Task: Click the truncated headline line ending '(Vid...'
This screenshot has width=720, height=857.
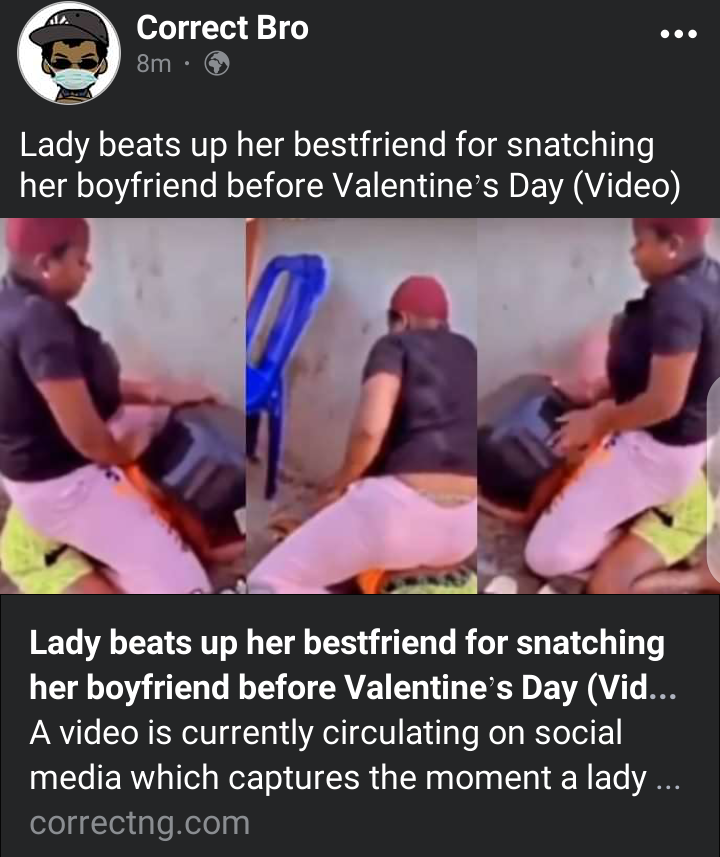Action: 353,687
